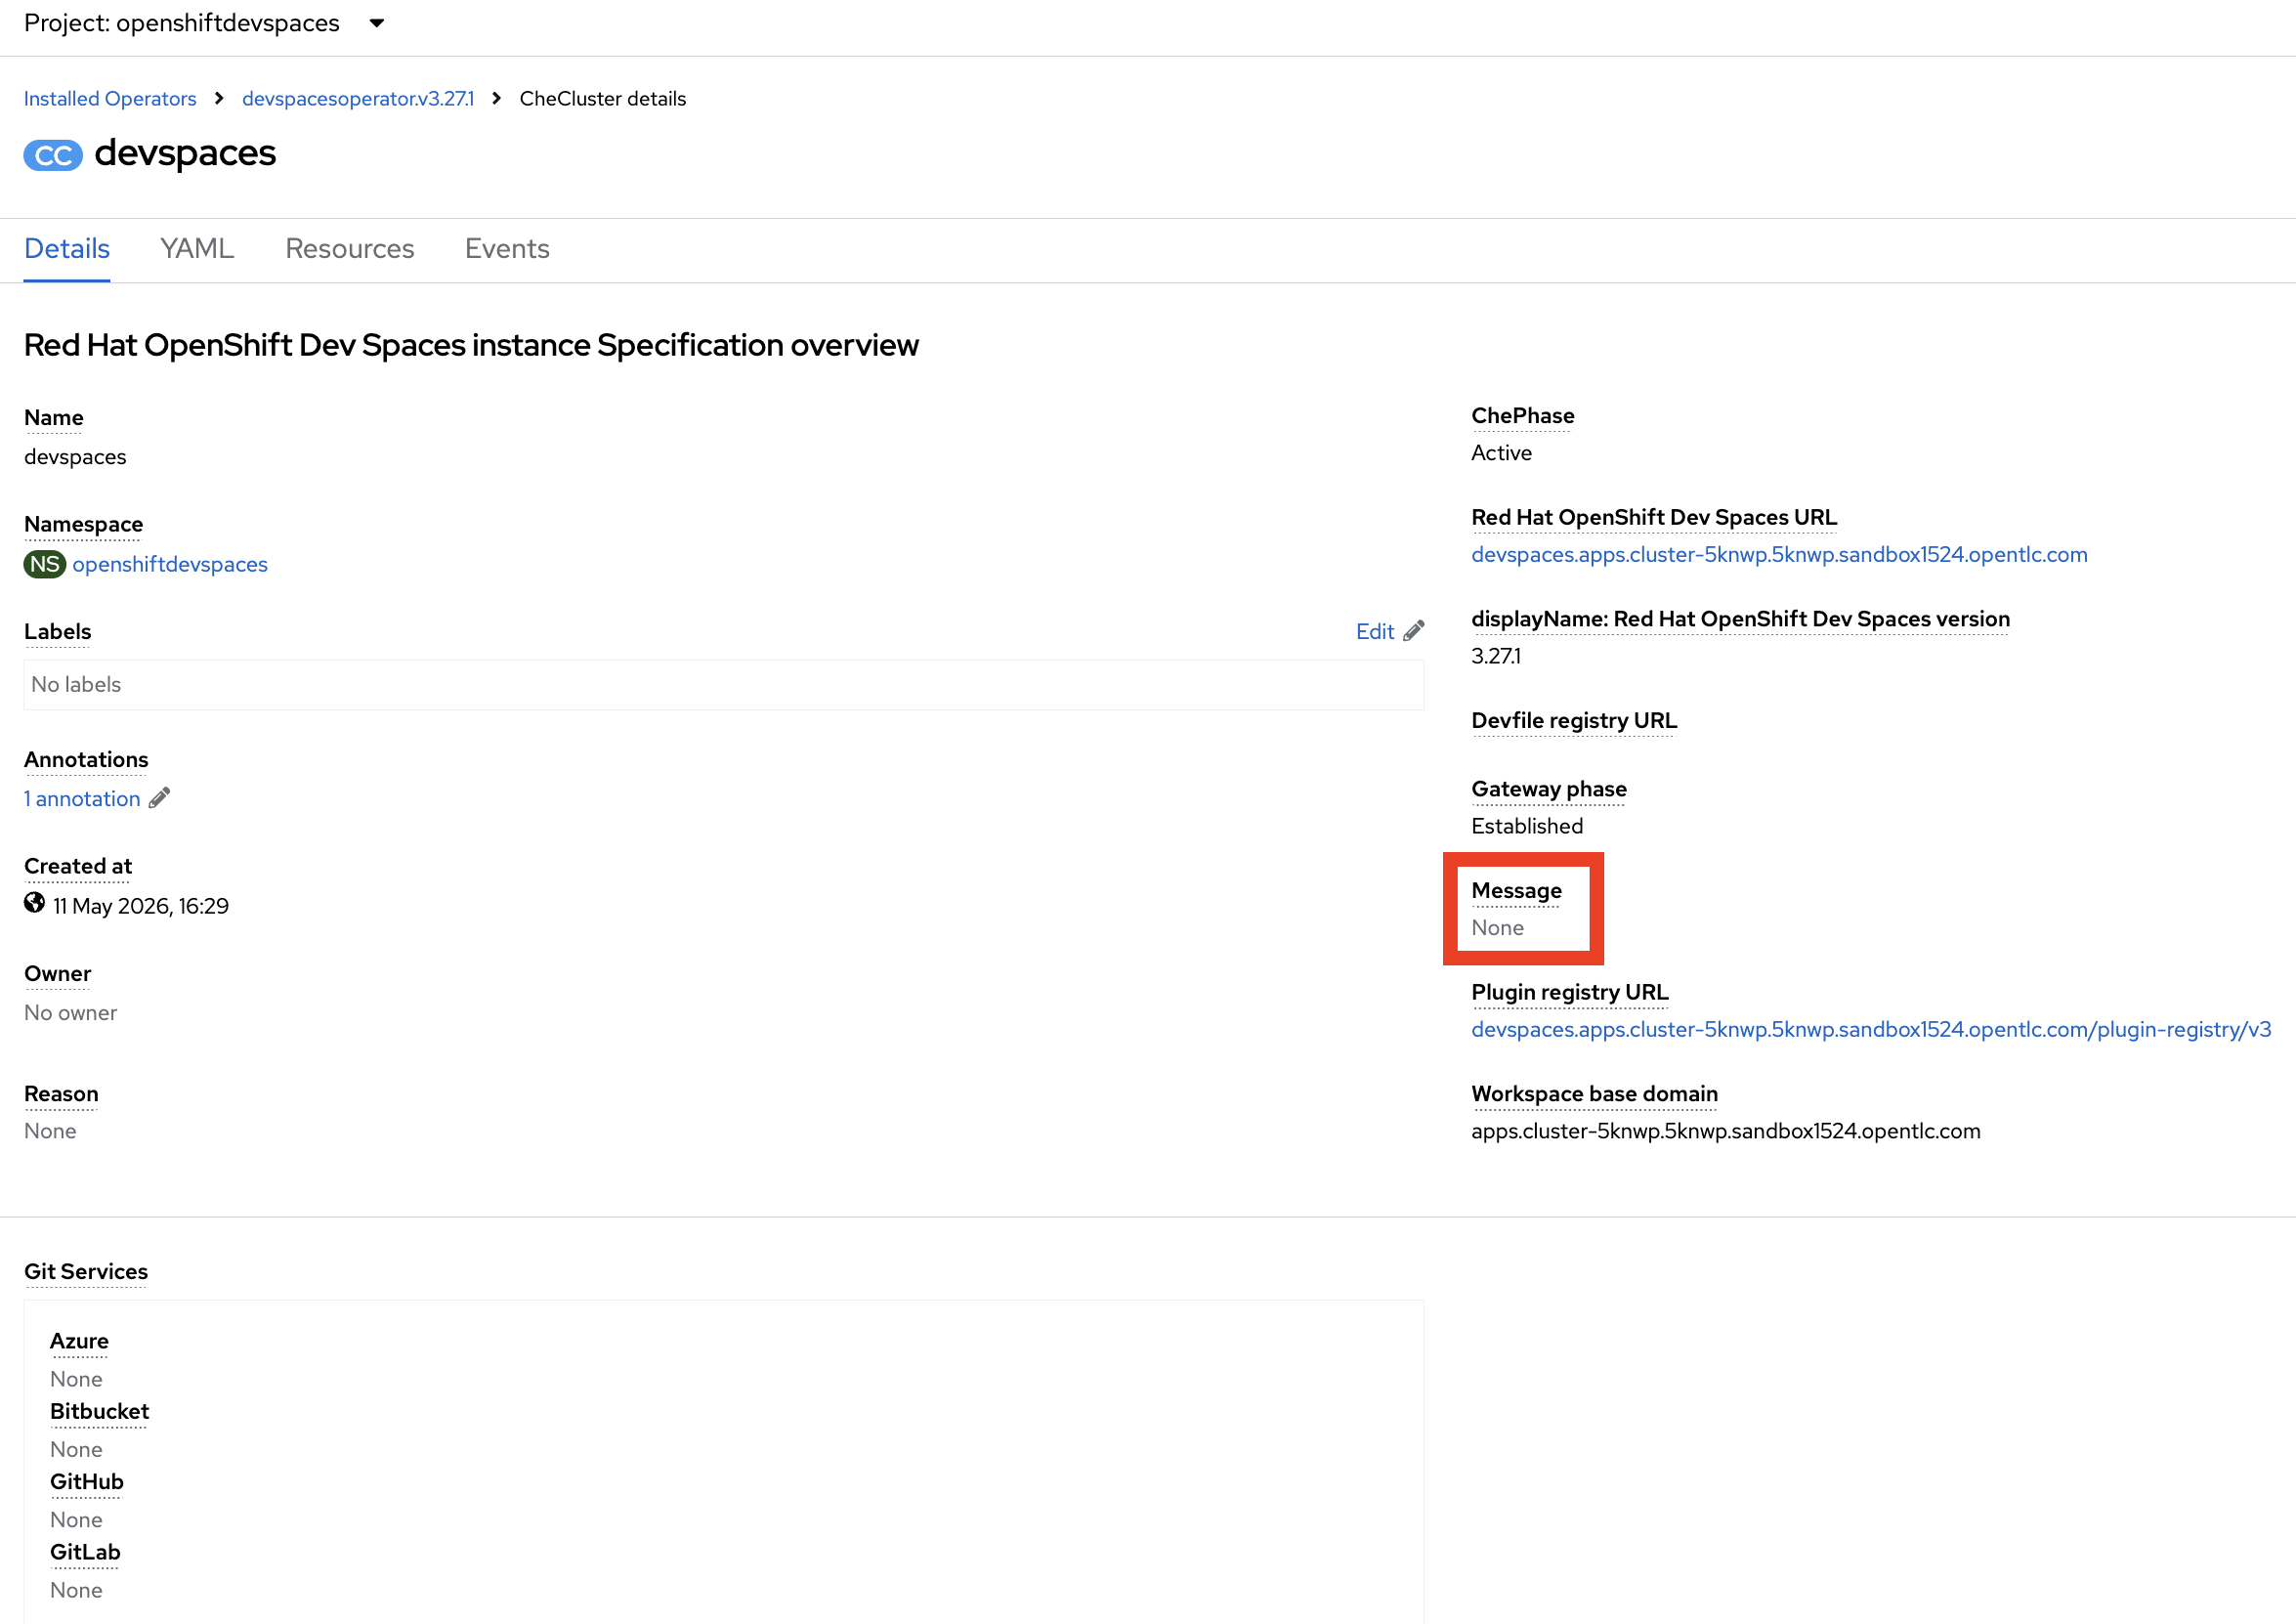
Task: Go to Installed Operators breadcrumb
Action: tap(110, 98)
